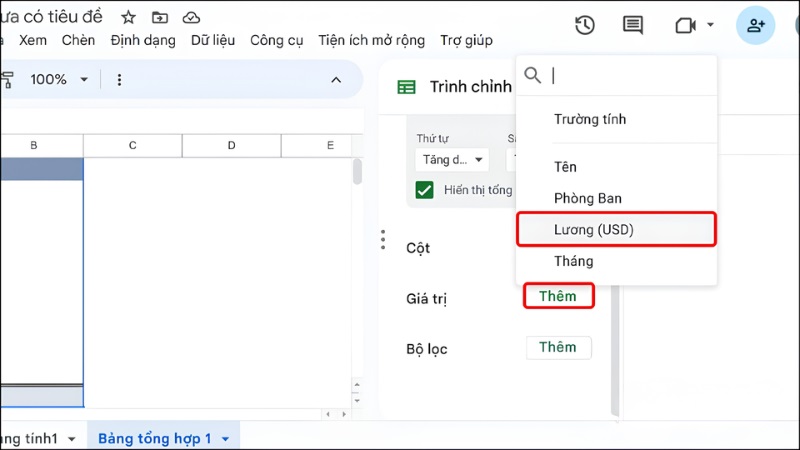
Task: Click scroll down arrow of sheet
Action: point(357,401)
